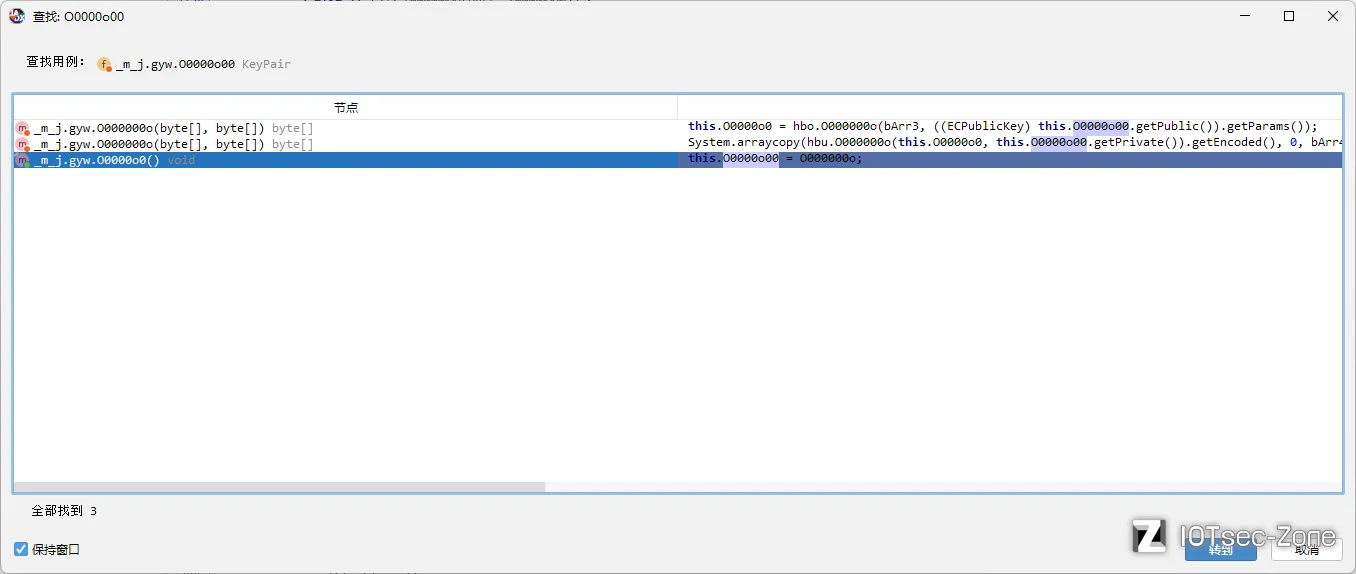Click the method icon of the first result row
This screenshot has width=1356, height=574.
pyautogui.click(x=22, y=128)
